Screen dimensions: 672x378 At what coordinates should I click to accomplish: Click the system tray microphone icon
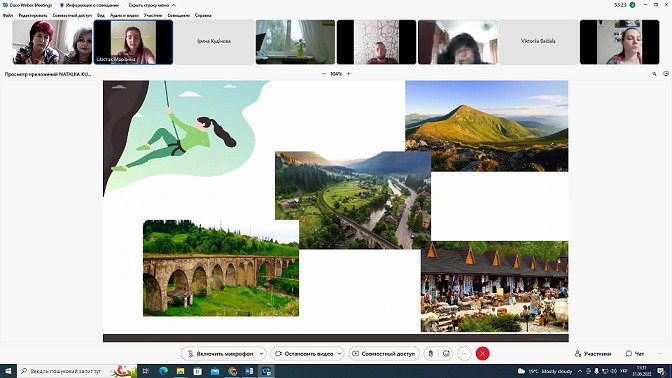tap(596, 371)
